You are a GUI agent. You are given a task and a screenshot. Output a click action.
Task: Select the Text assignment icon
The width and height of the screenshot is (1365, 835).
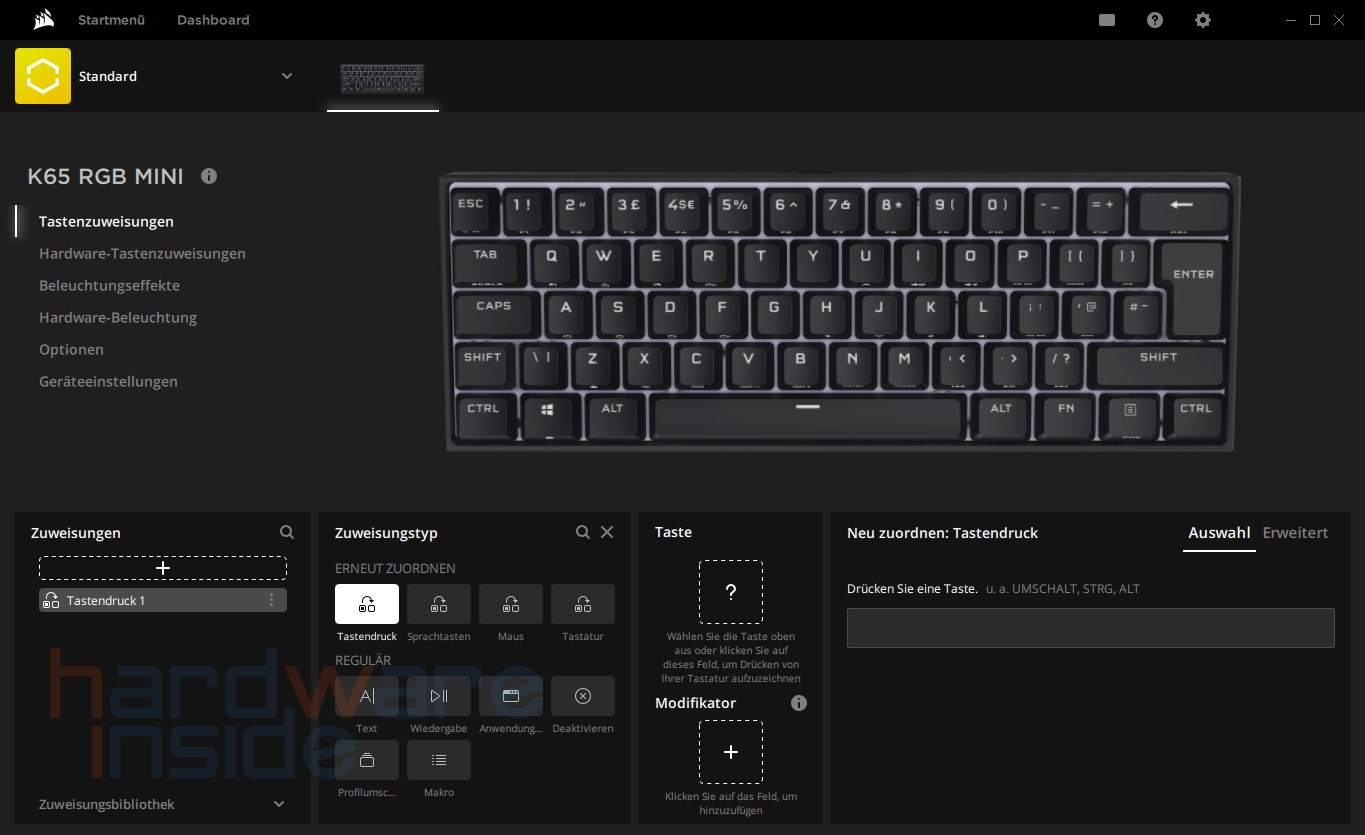click(x=366, y=695)
